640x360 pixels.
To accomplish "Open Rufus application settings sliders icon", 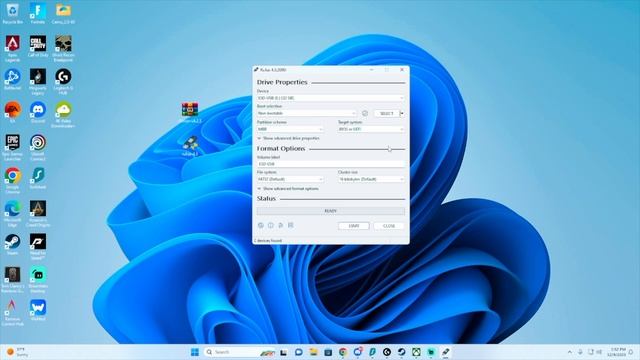I will [x=281, y=225].
